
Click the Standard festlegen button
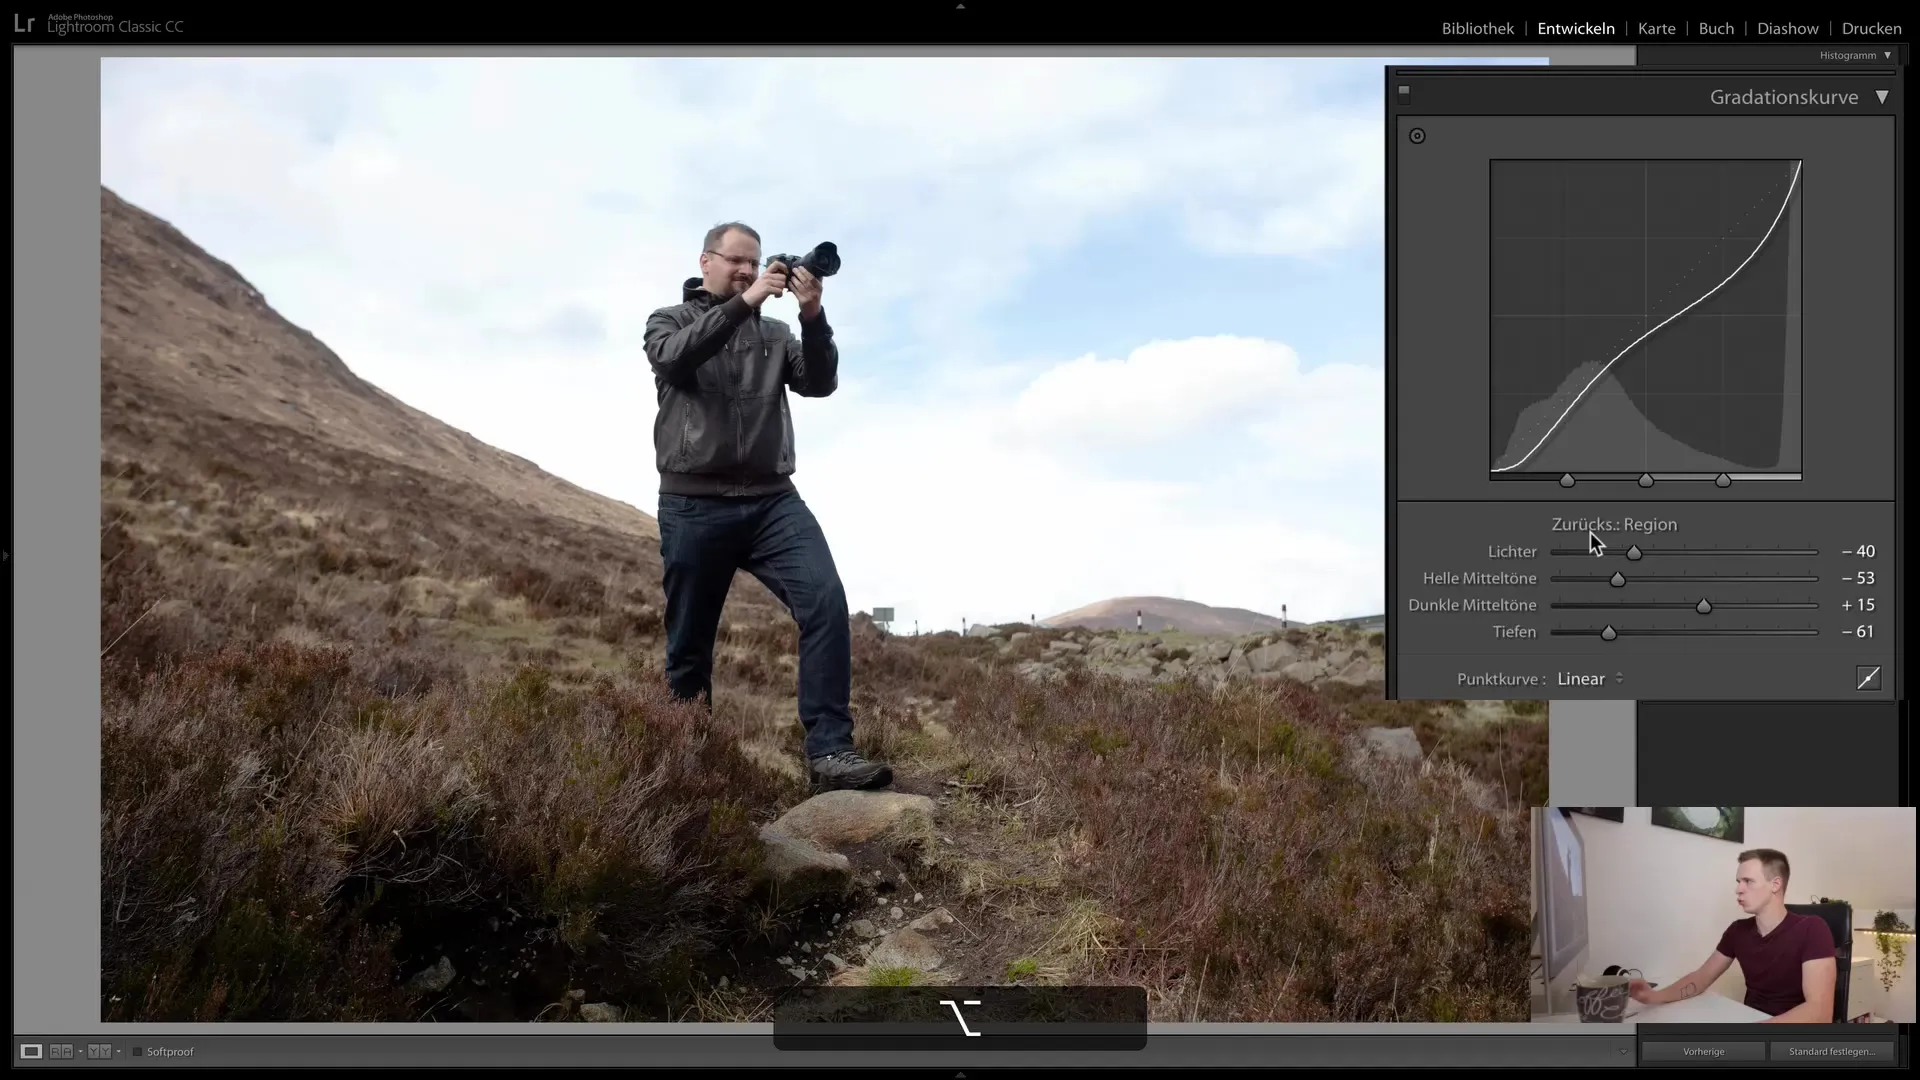1832,1051
